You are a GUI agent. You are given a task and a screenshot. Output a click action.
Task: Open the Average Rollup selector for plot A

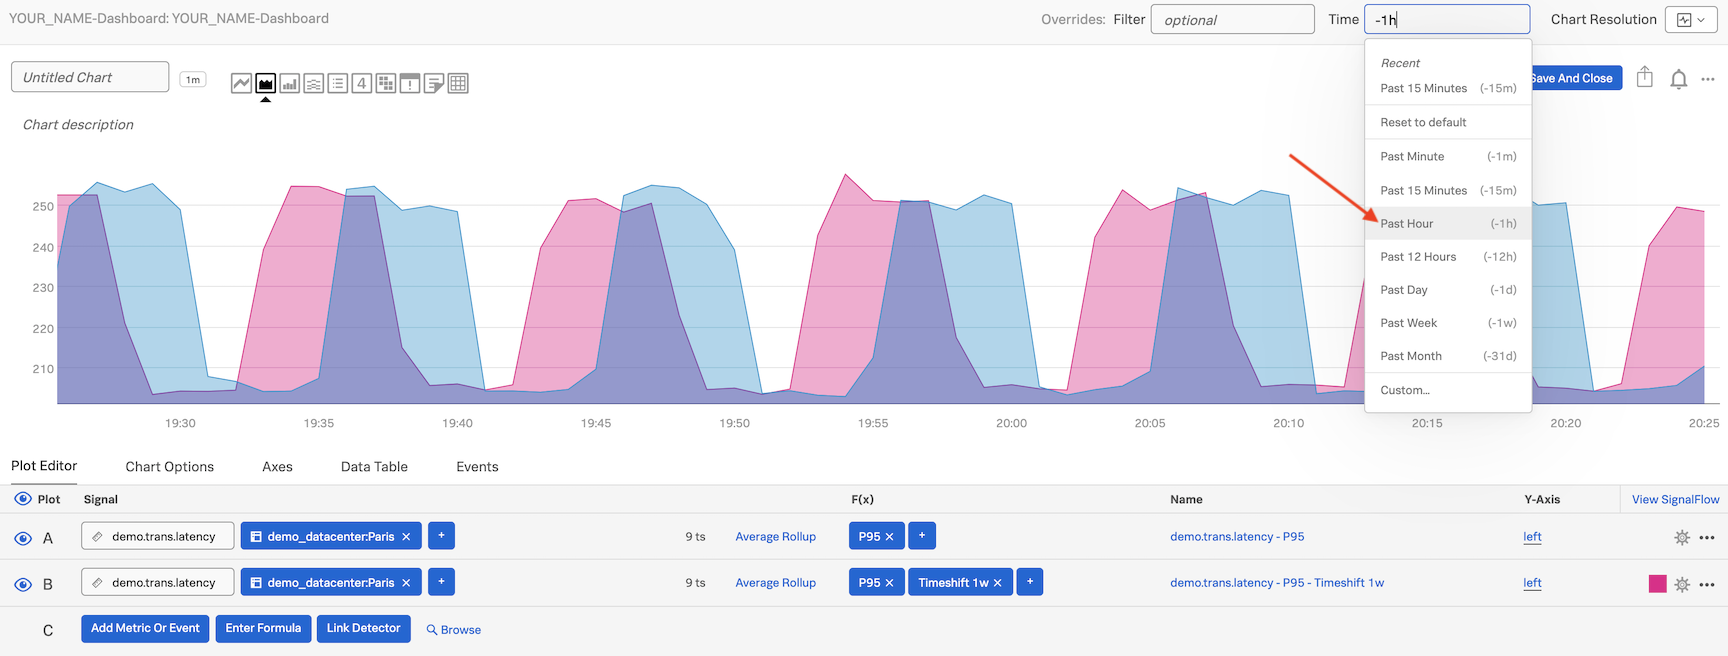coord(775,537)
